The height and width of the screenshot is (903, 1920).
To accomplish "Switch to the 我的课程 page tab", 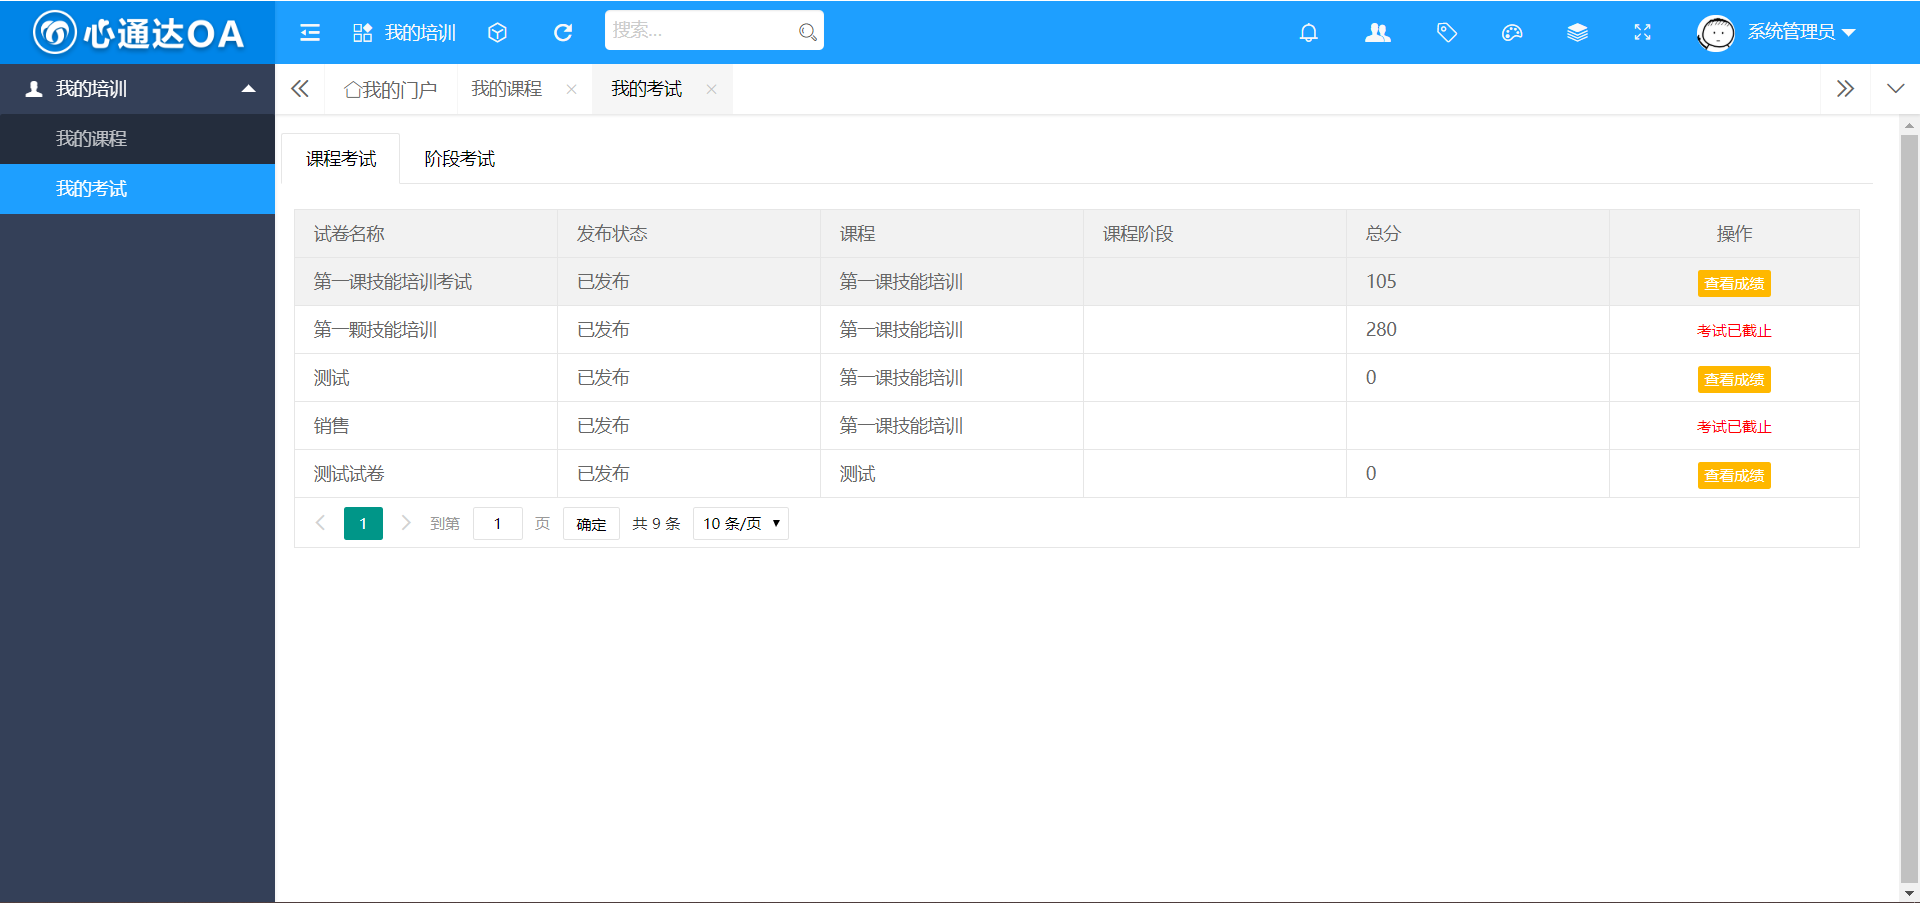I will (x=506, y=89).
